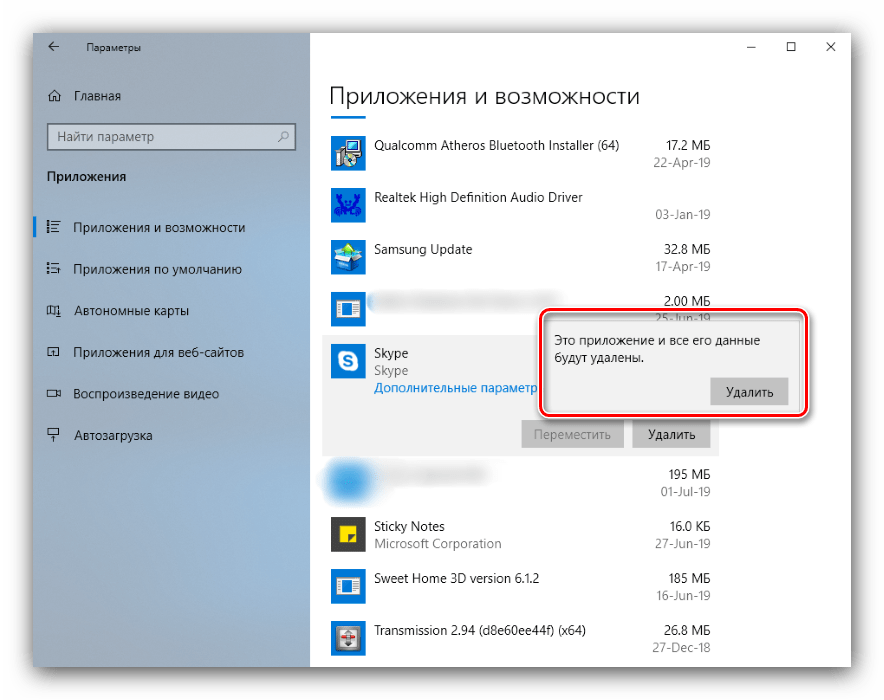
Task: Select Приложения для веб-сайтов
Action: point(158,352)
